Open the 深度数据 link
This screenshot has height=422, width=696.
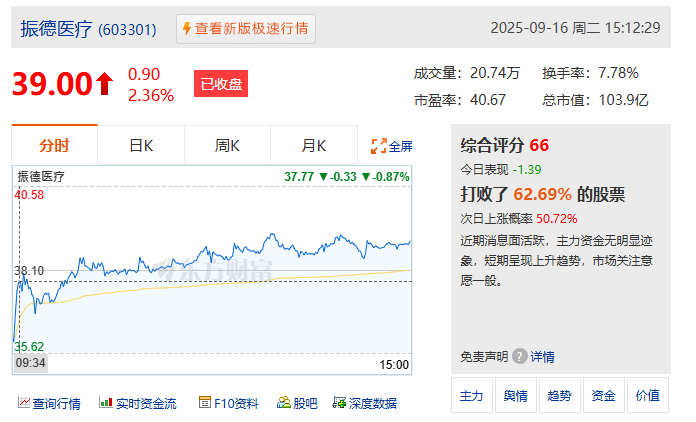click(x=373, y=403)
